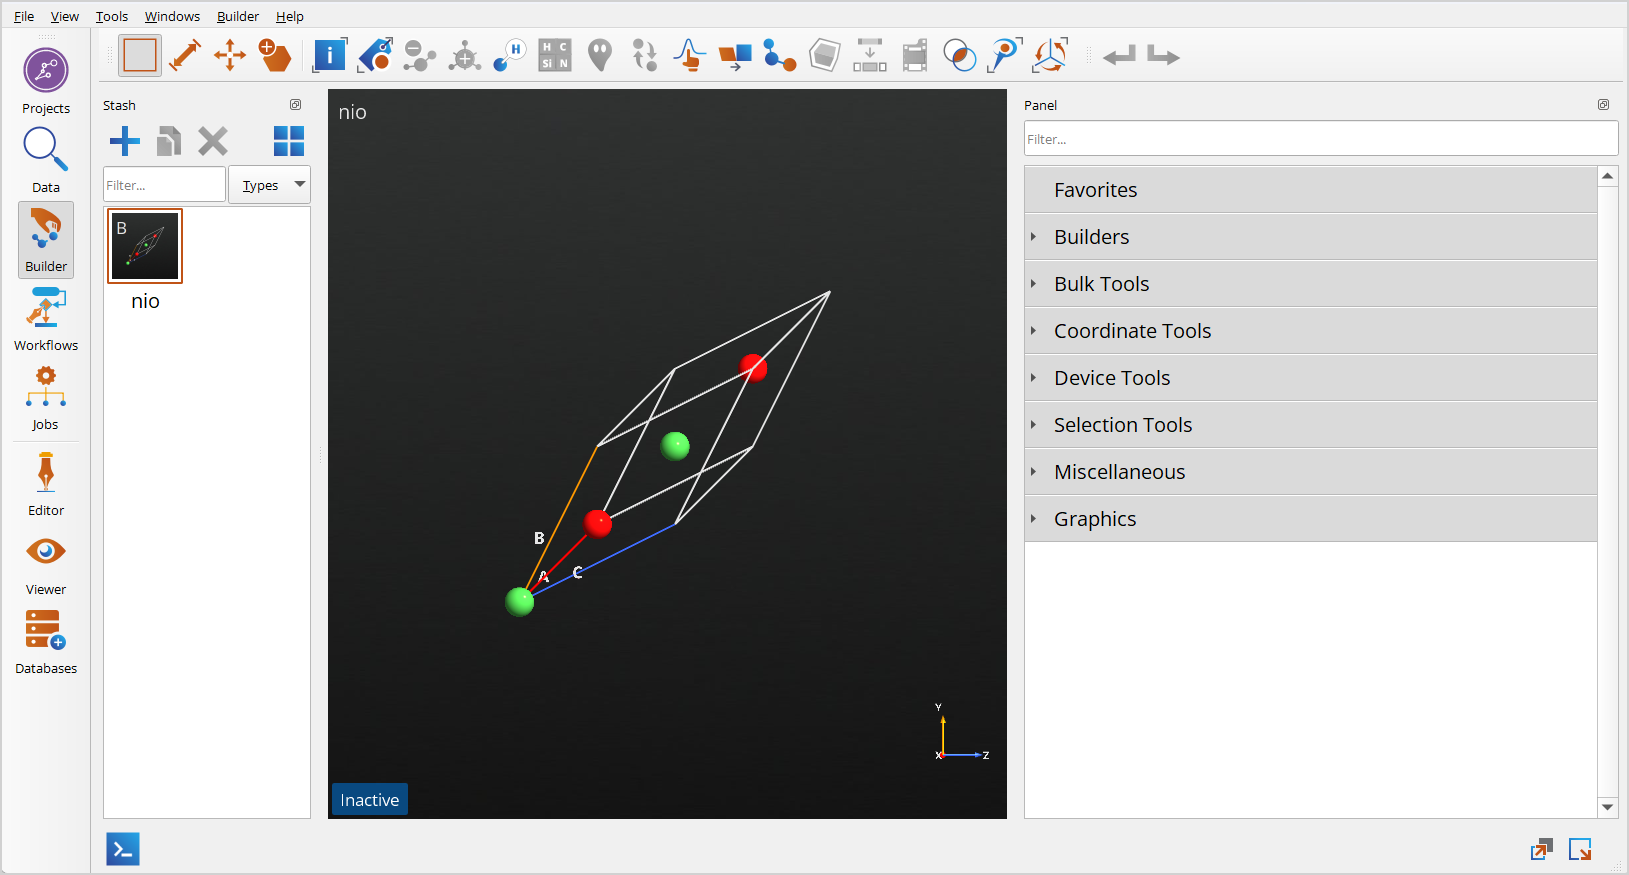Undock the Panel widget
Image resolution: width=1629 pixels, height=875 pixels.
click(1604, 105)
